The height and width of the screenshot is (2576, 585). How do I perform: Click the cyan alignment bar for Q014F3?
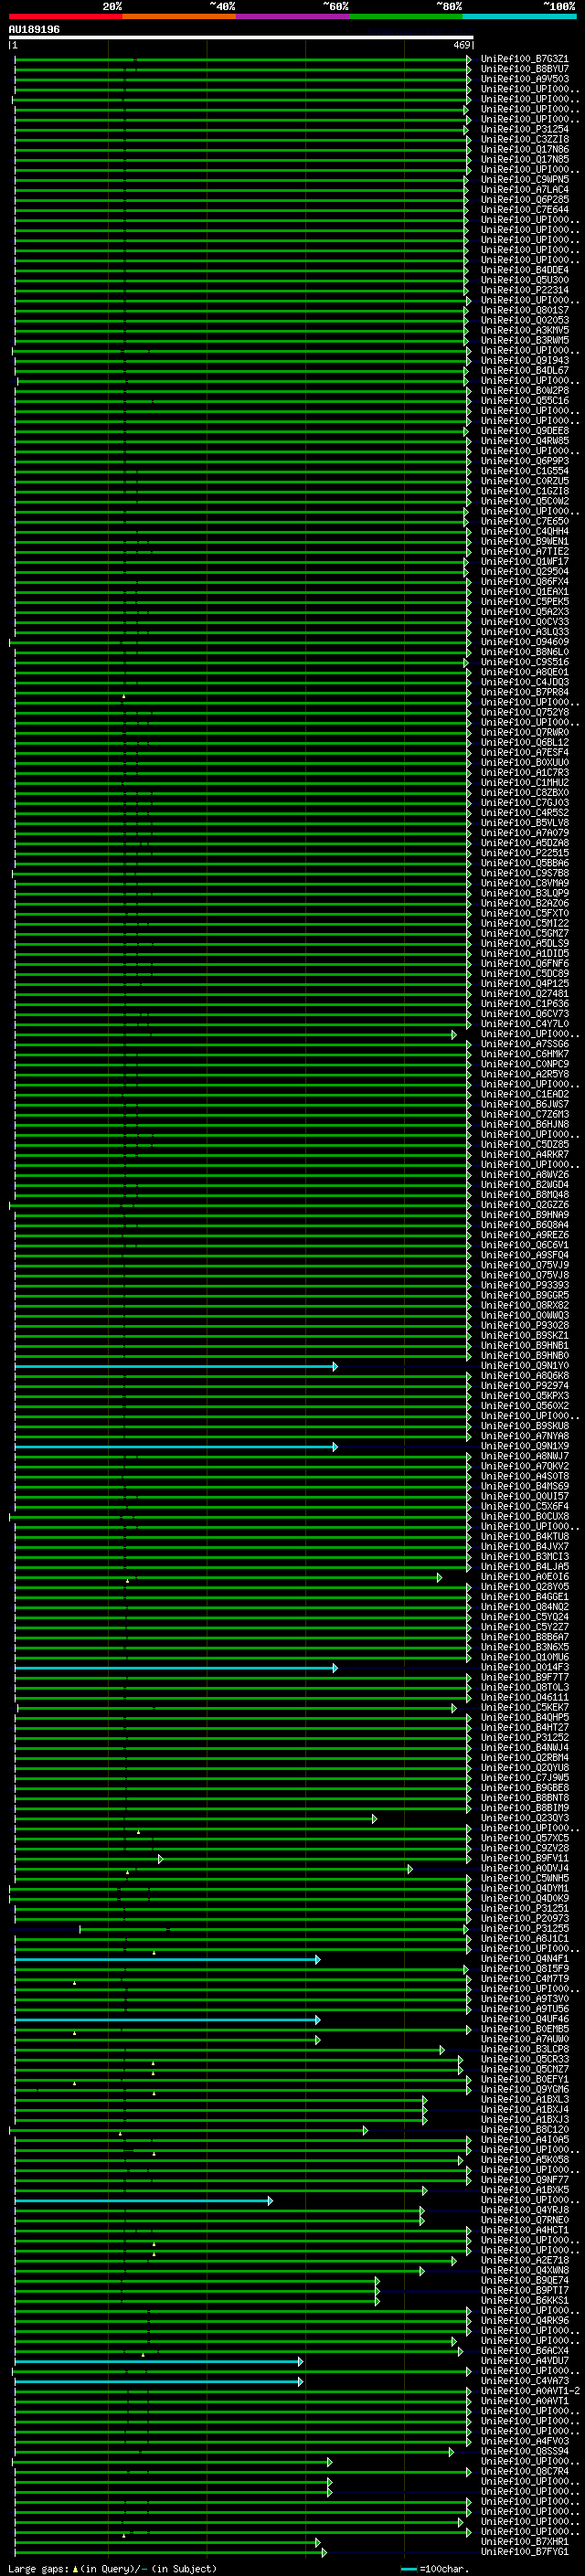[x=176, y=1667]
